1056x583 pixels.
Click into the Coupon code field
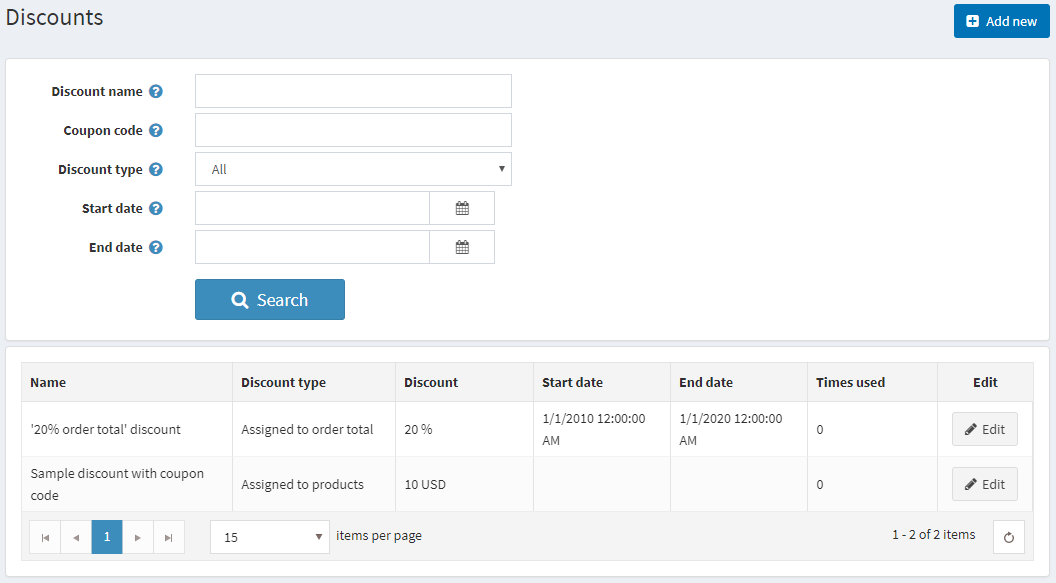click(x=353, y=130)
